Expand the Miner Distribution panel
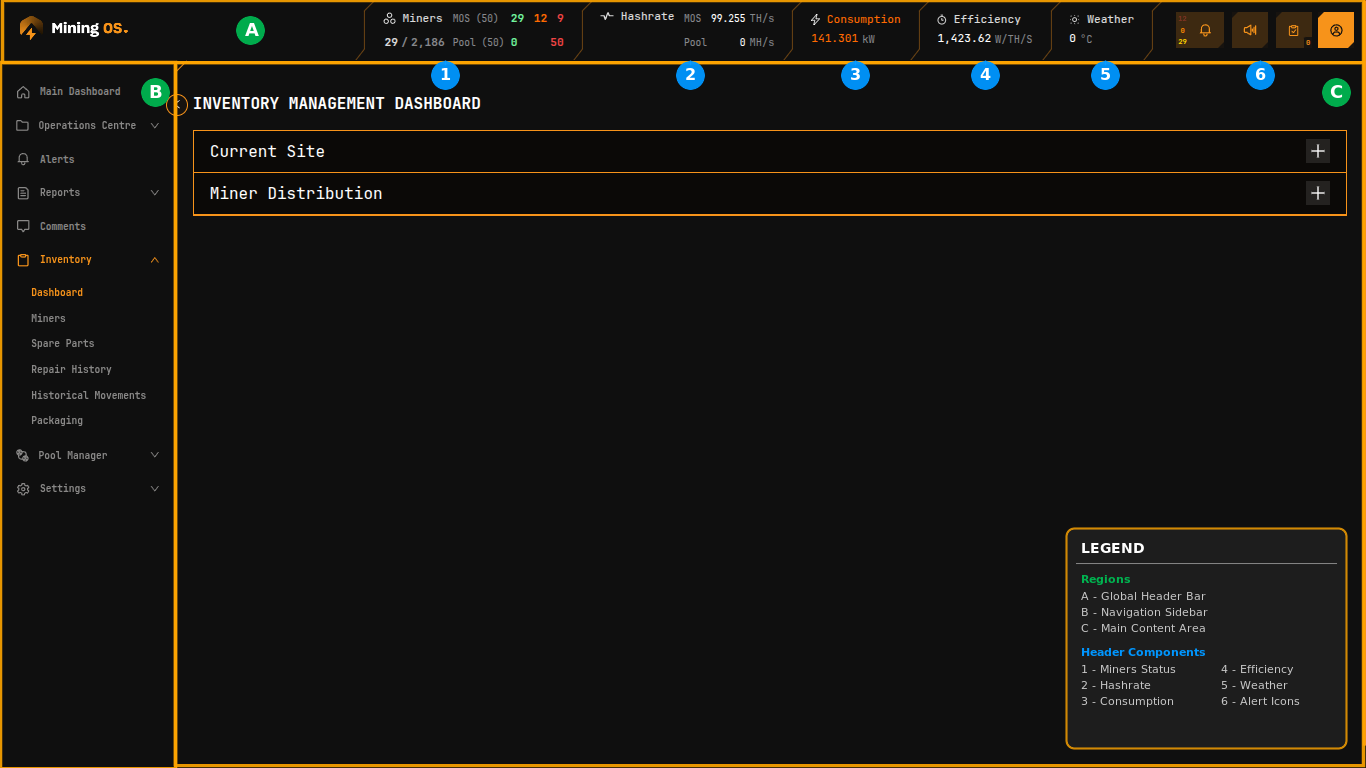Screen dimensions: 1366x768 [x=1317, y=193]
